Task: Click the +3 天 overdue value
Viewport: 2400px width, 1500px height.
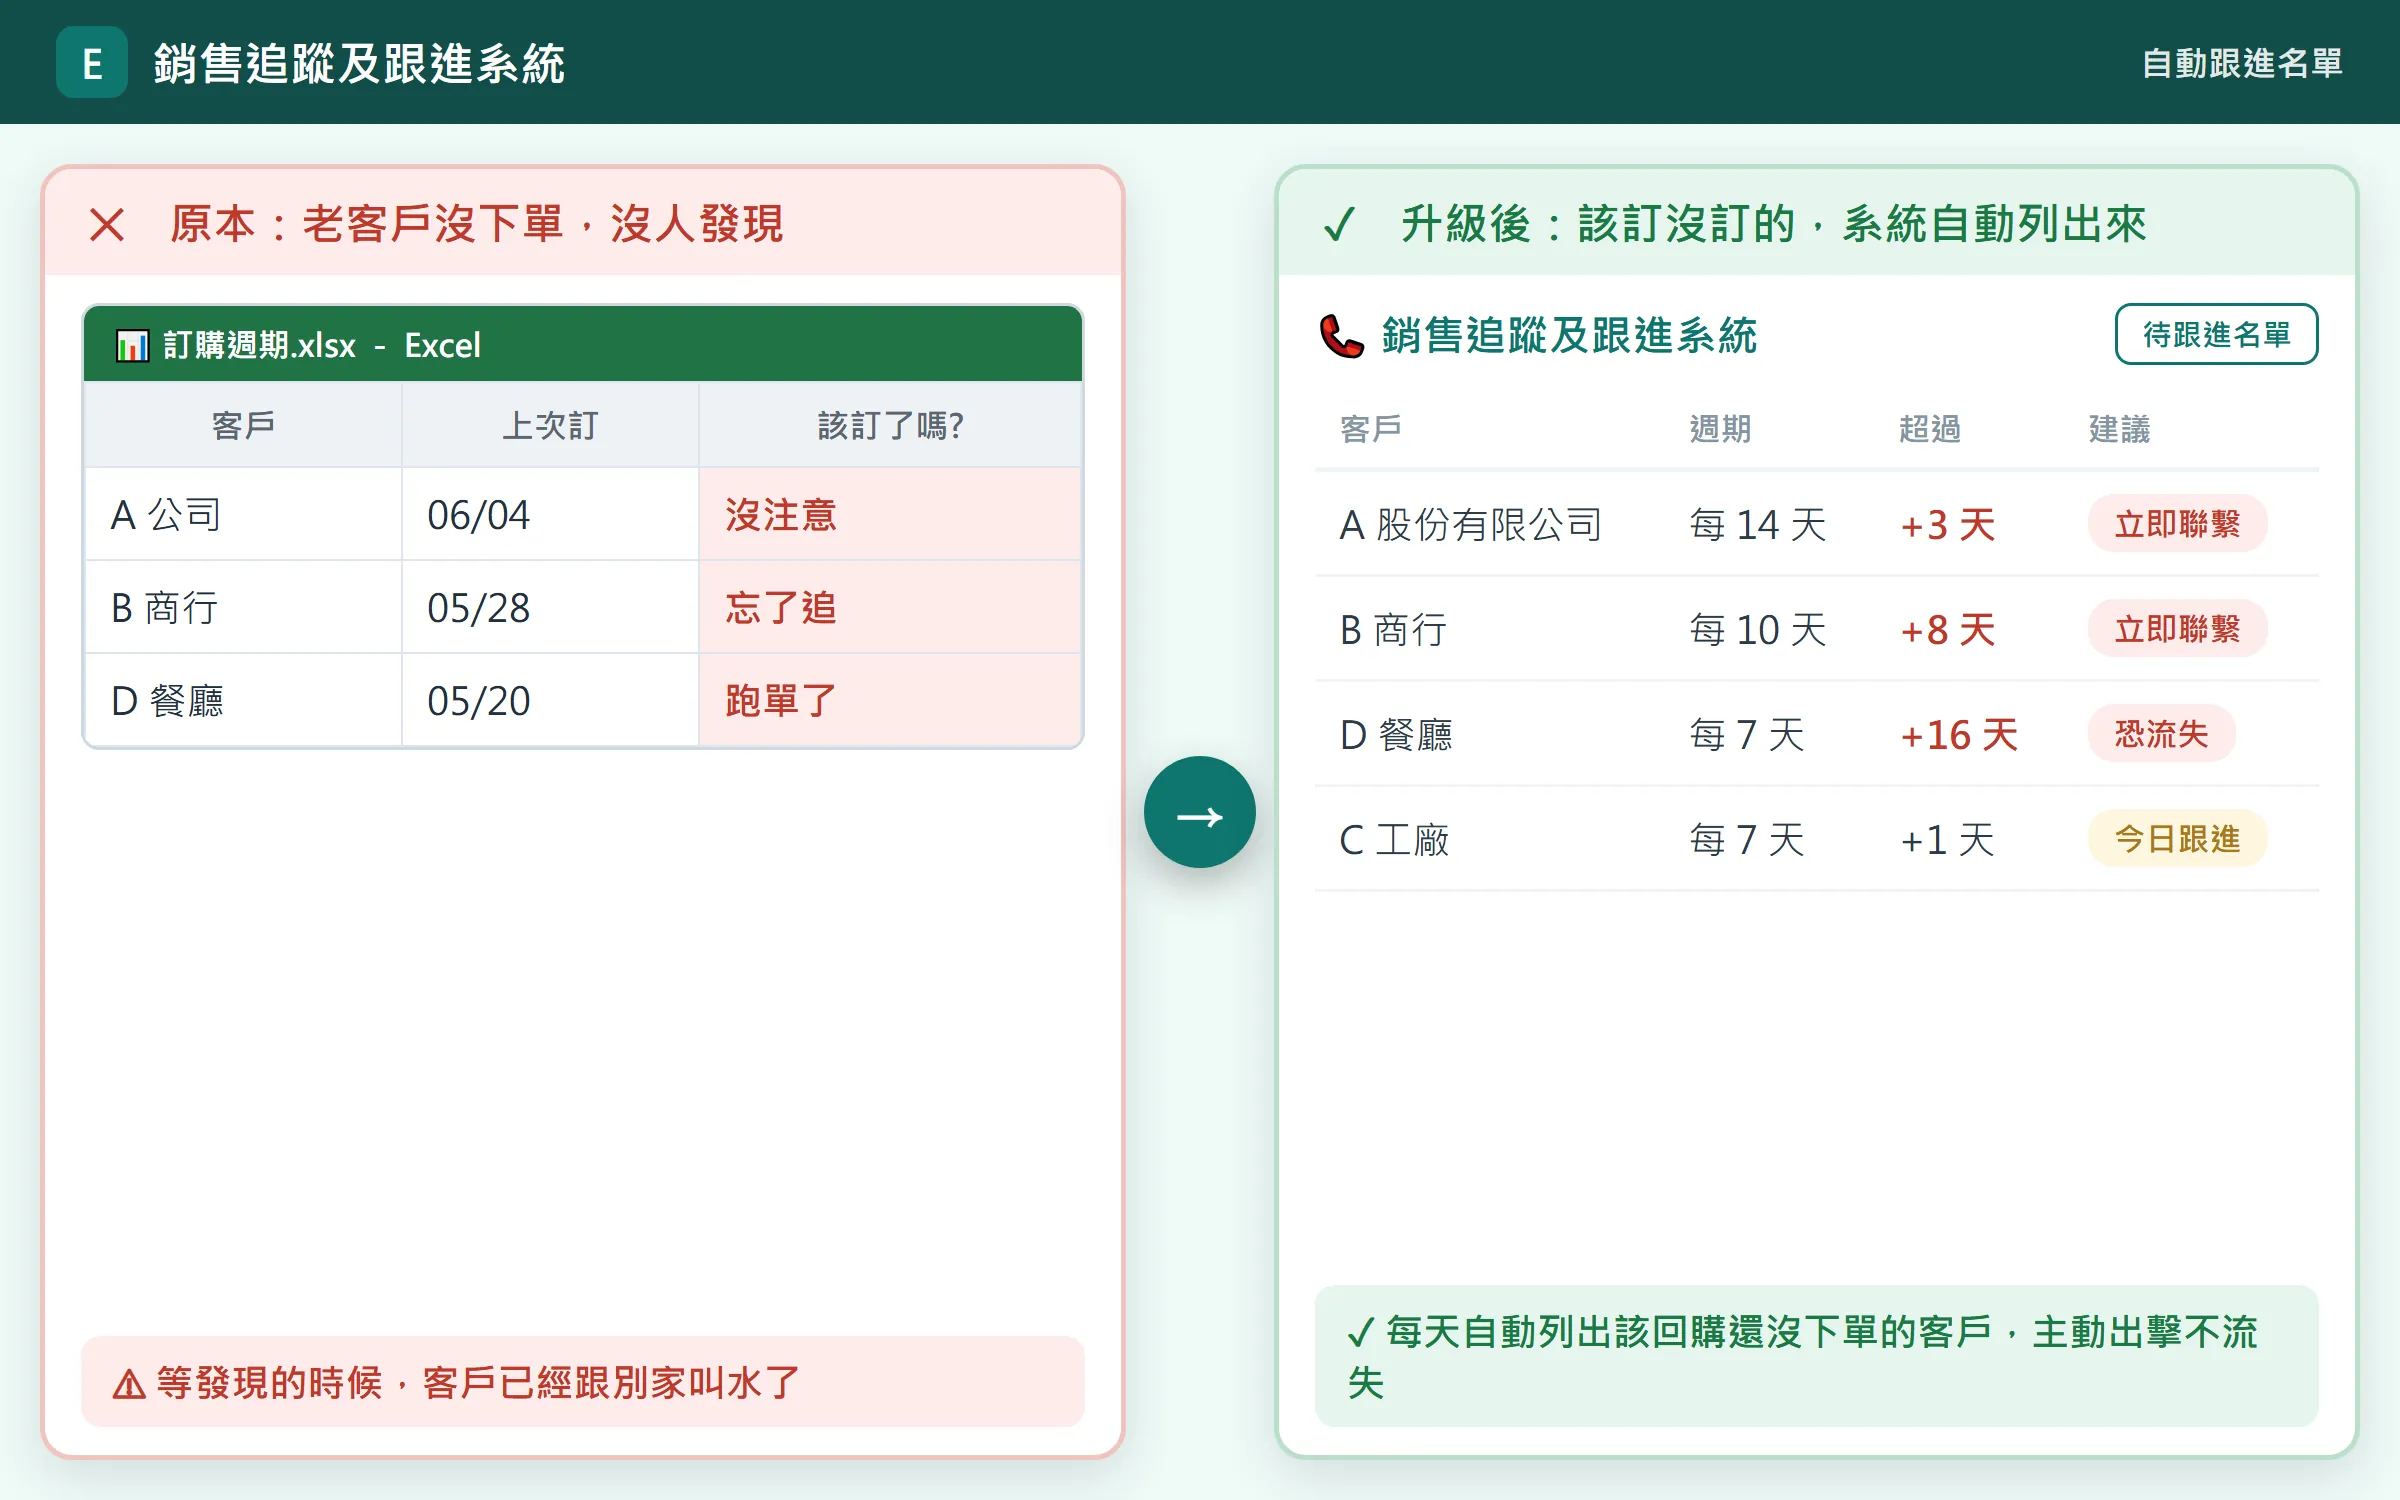Action: coord(1947,524)
